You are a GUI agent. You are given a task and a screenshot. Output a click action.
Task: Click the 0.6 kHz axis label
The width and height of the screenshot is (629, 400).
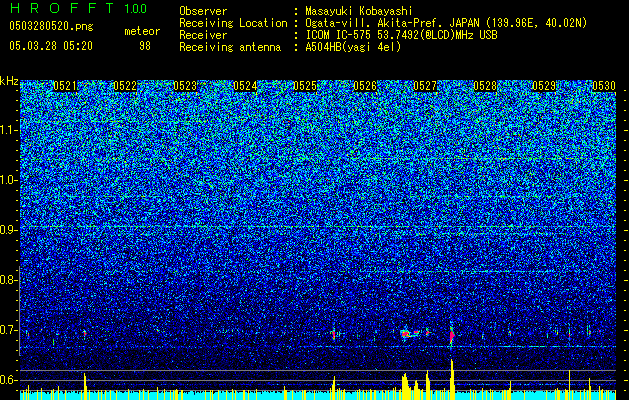8,380
